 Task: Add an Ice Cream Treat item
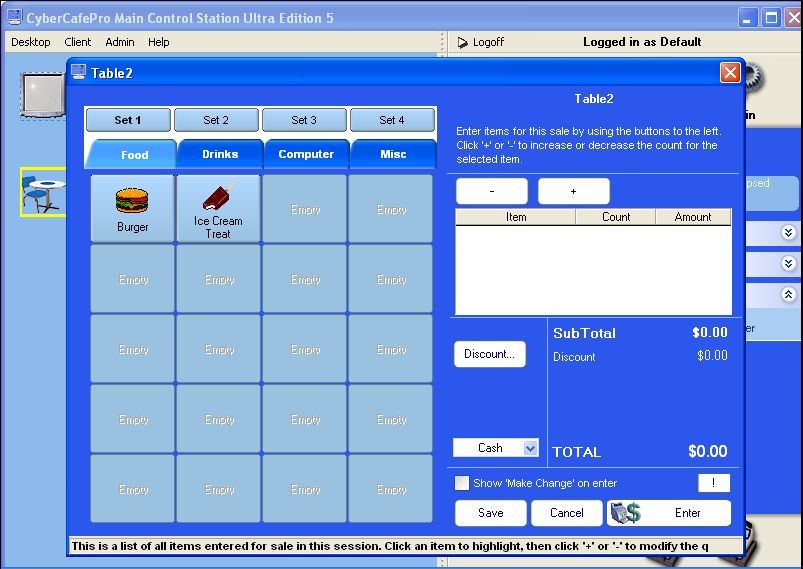[x=218, y=209]
